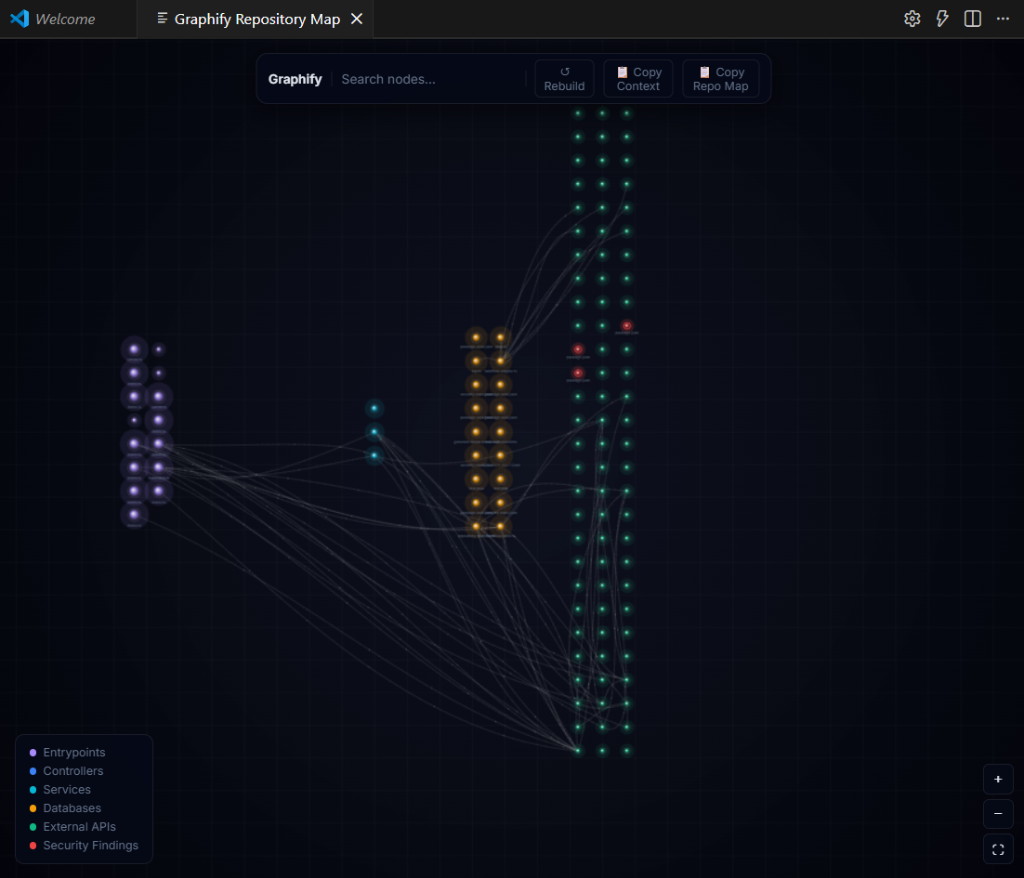
Task: Select the bottom cyan Services node
Action: (x=374, y=455)
